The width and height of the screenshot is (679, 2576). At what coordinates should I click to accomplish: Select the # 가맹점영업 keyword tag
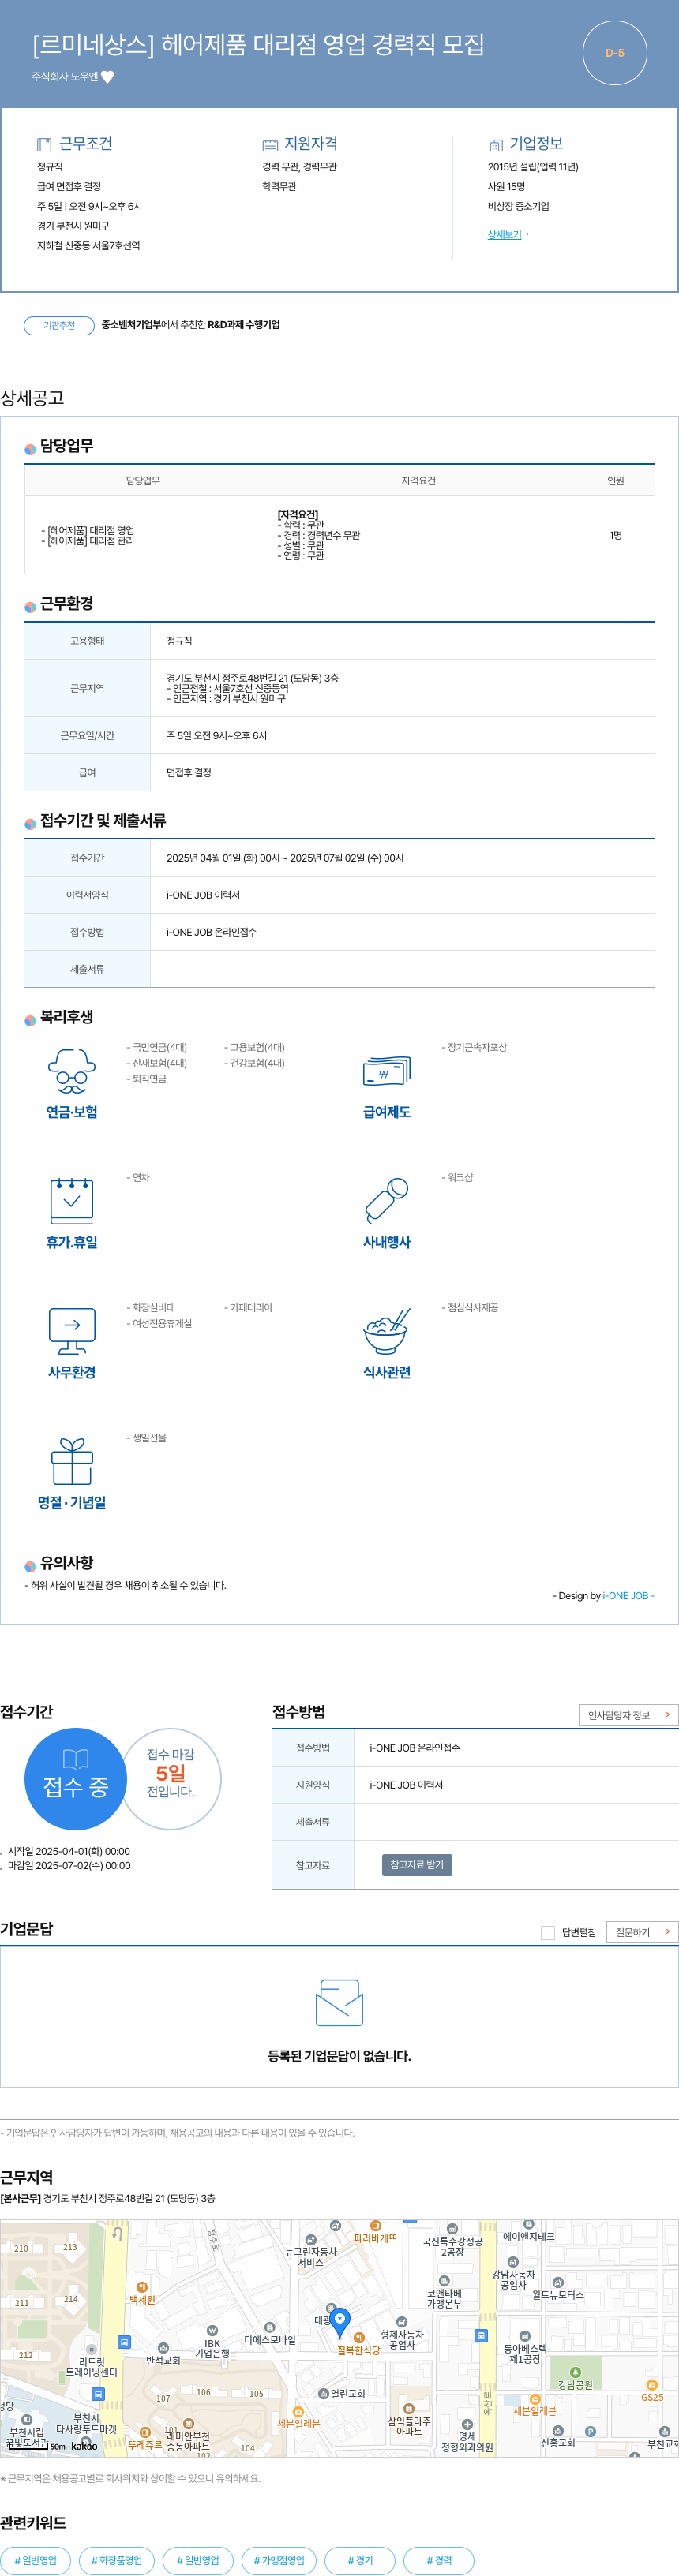[x=279, y=2560]
